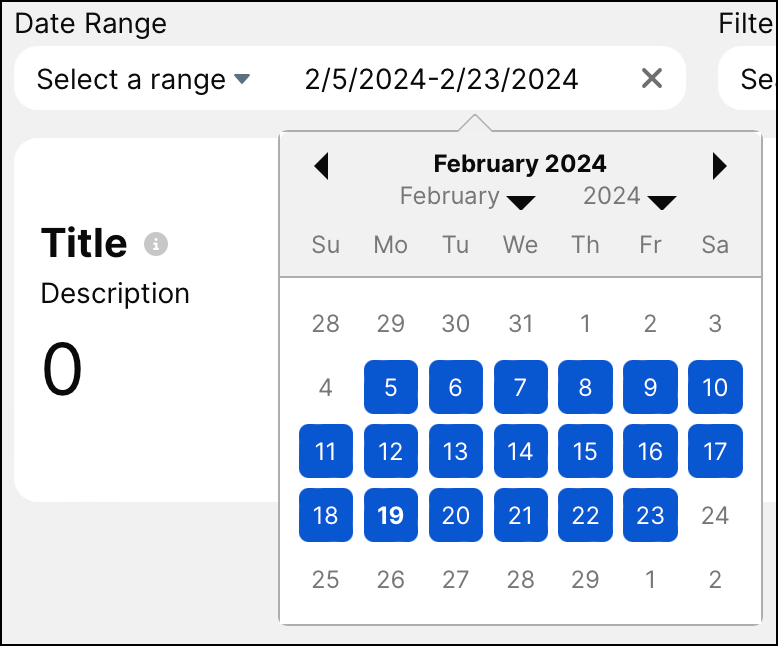This screenshot has width=778, height=646.
Task: Click February 11 in the calendar
Action: (x=326, y=451)
